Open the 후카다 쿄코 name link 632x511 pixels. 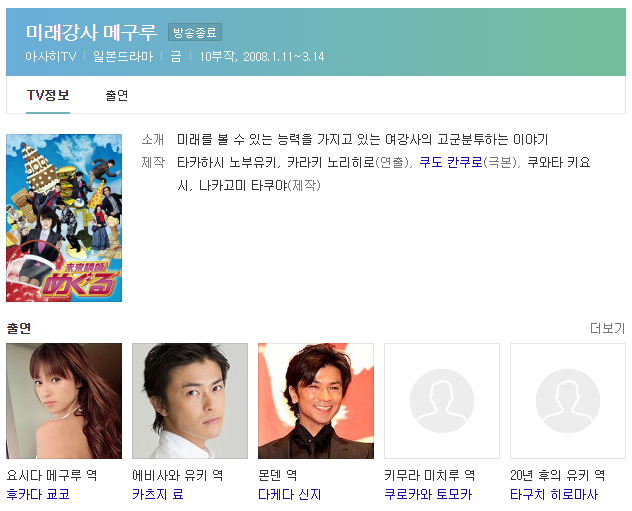[x=38, y=494]
